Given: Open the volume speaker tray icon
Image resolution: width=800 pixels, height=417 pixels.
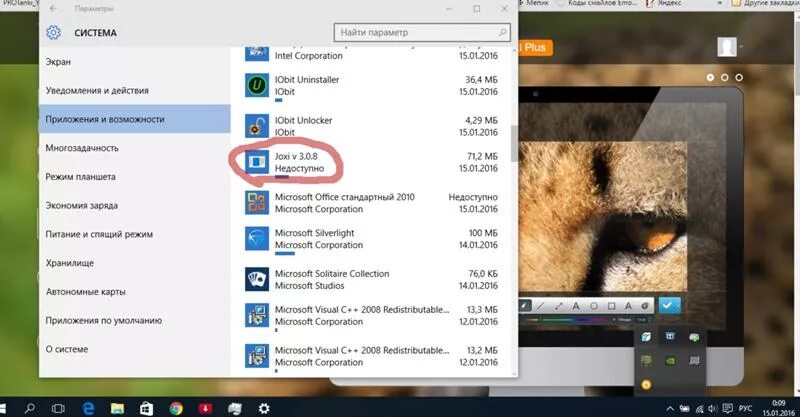Looking at the screenshot, I should tap(712, 409).
